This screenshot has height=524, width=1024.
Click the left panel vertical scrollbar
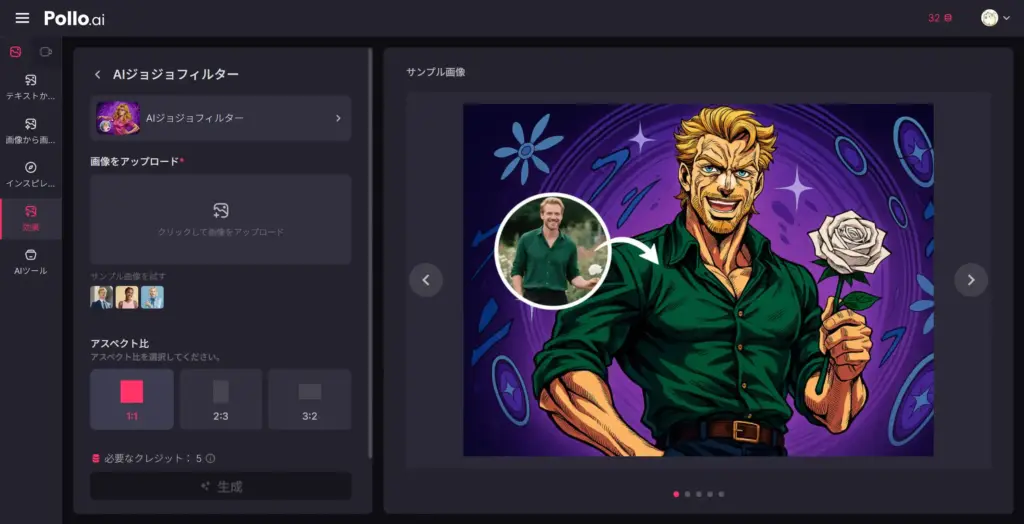[x=371, y=253]
